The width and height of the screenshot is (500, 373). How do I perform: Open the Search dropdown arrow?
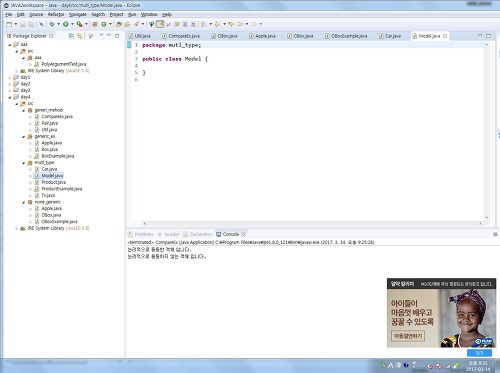[143, 24]
